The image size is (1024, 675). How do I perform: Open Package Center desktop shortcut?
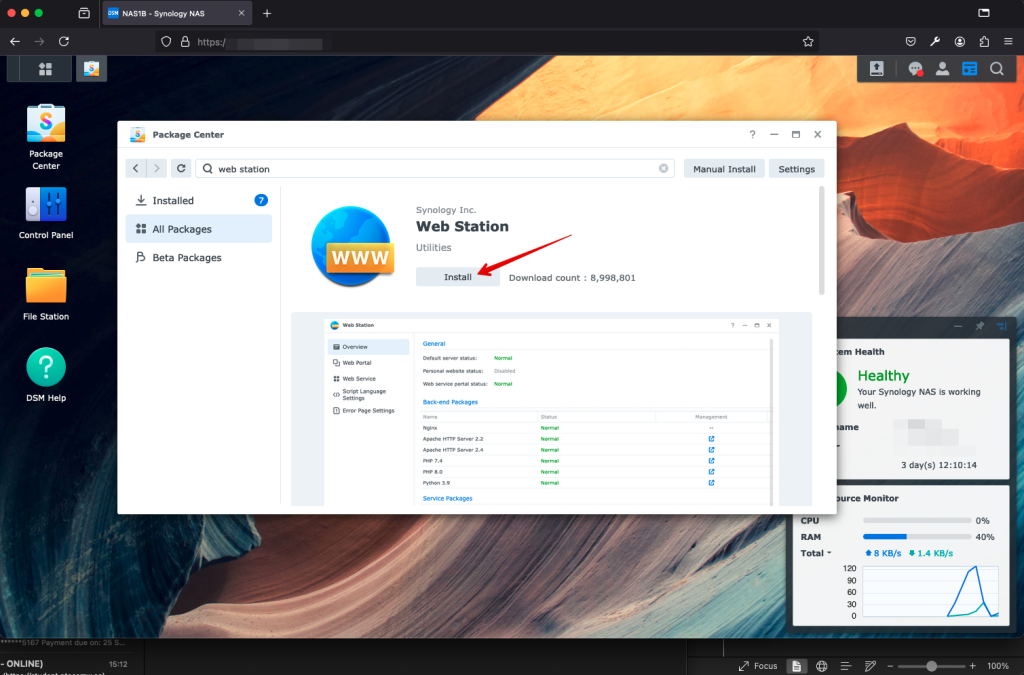[x=46, y=137]
